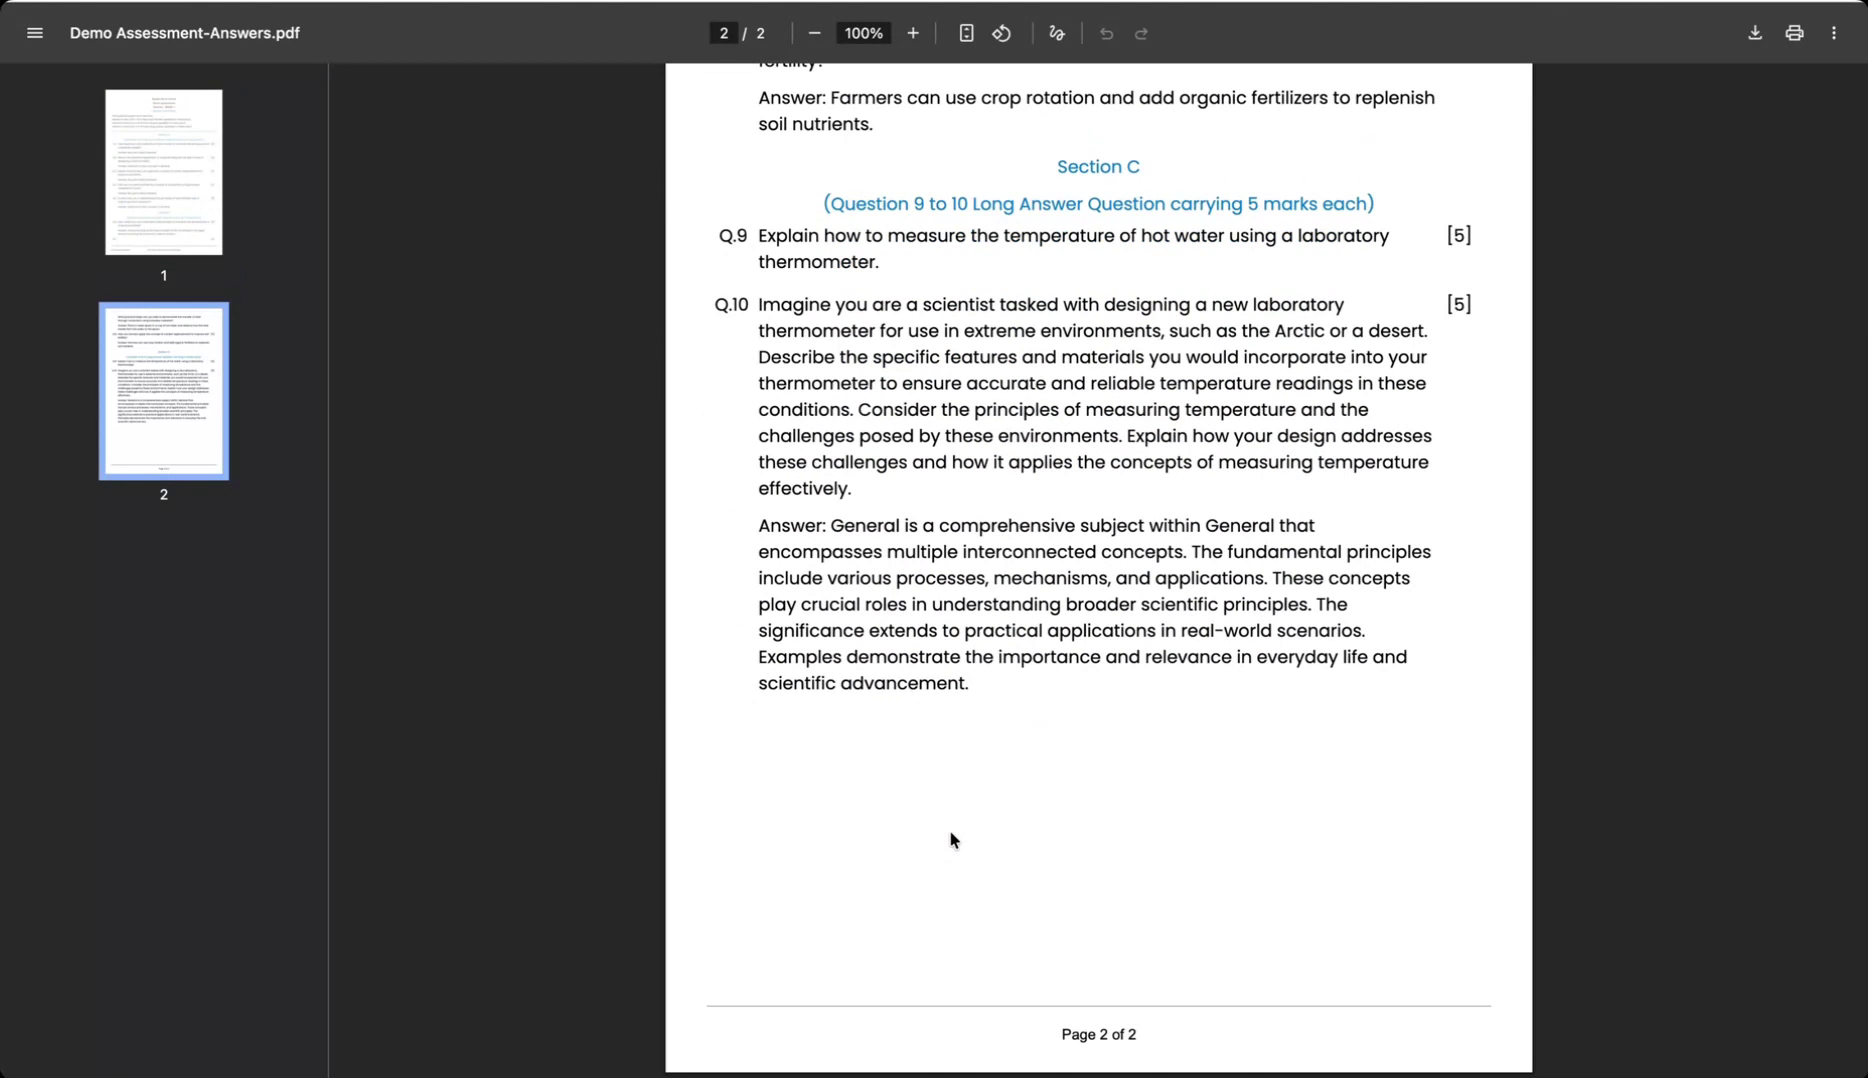Select the Download icon to save the PDF
This screenshot has height=1078, width=1868.
tap(1754, 33)
